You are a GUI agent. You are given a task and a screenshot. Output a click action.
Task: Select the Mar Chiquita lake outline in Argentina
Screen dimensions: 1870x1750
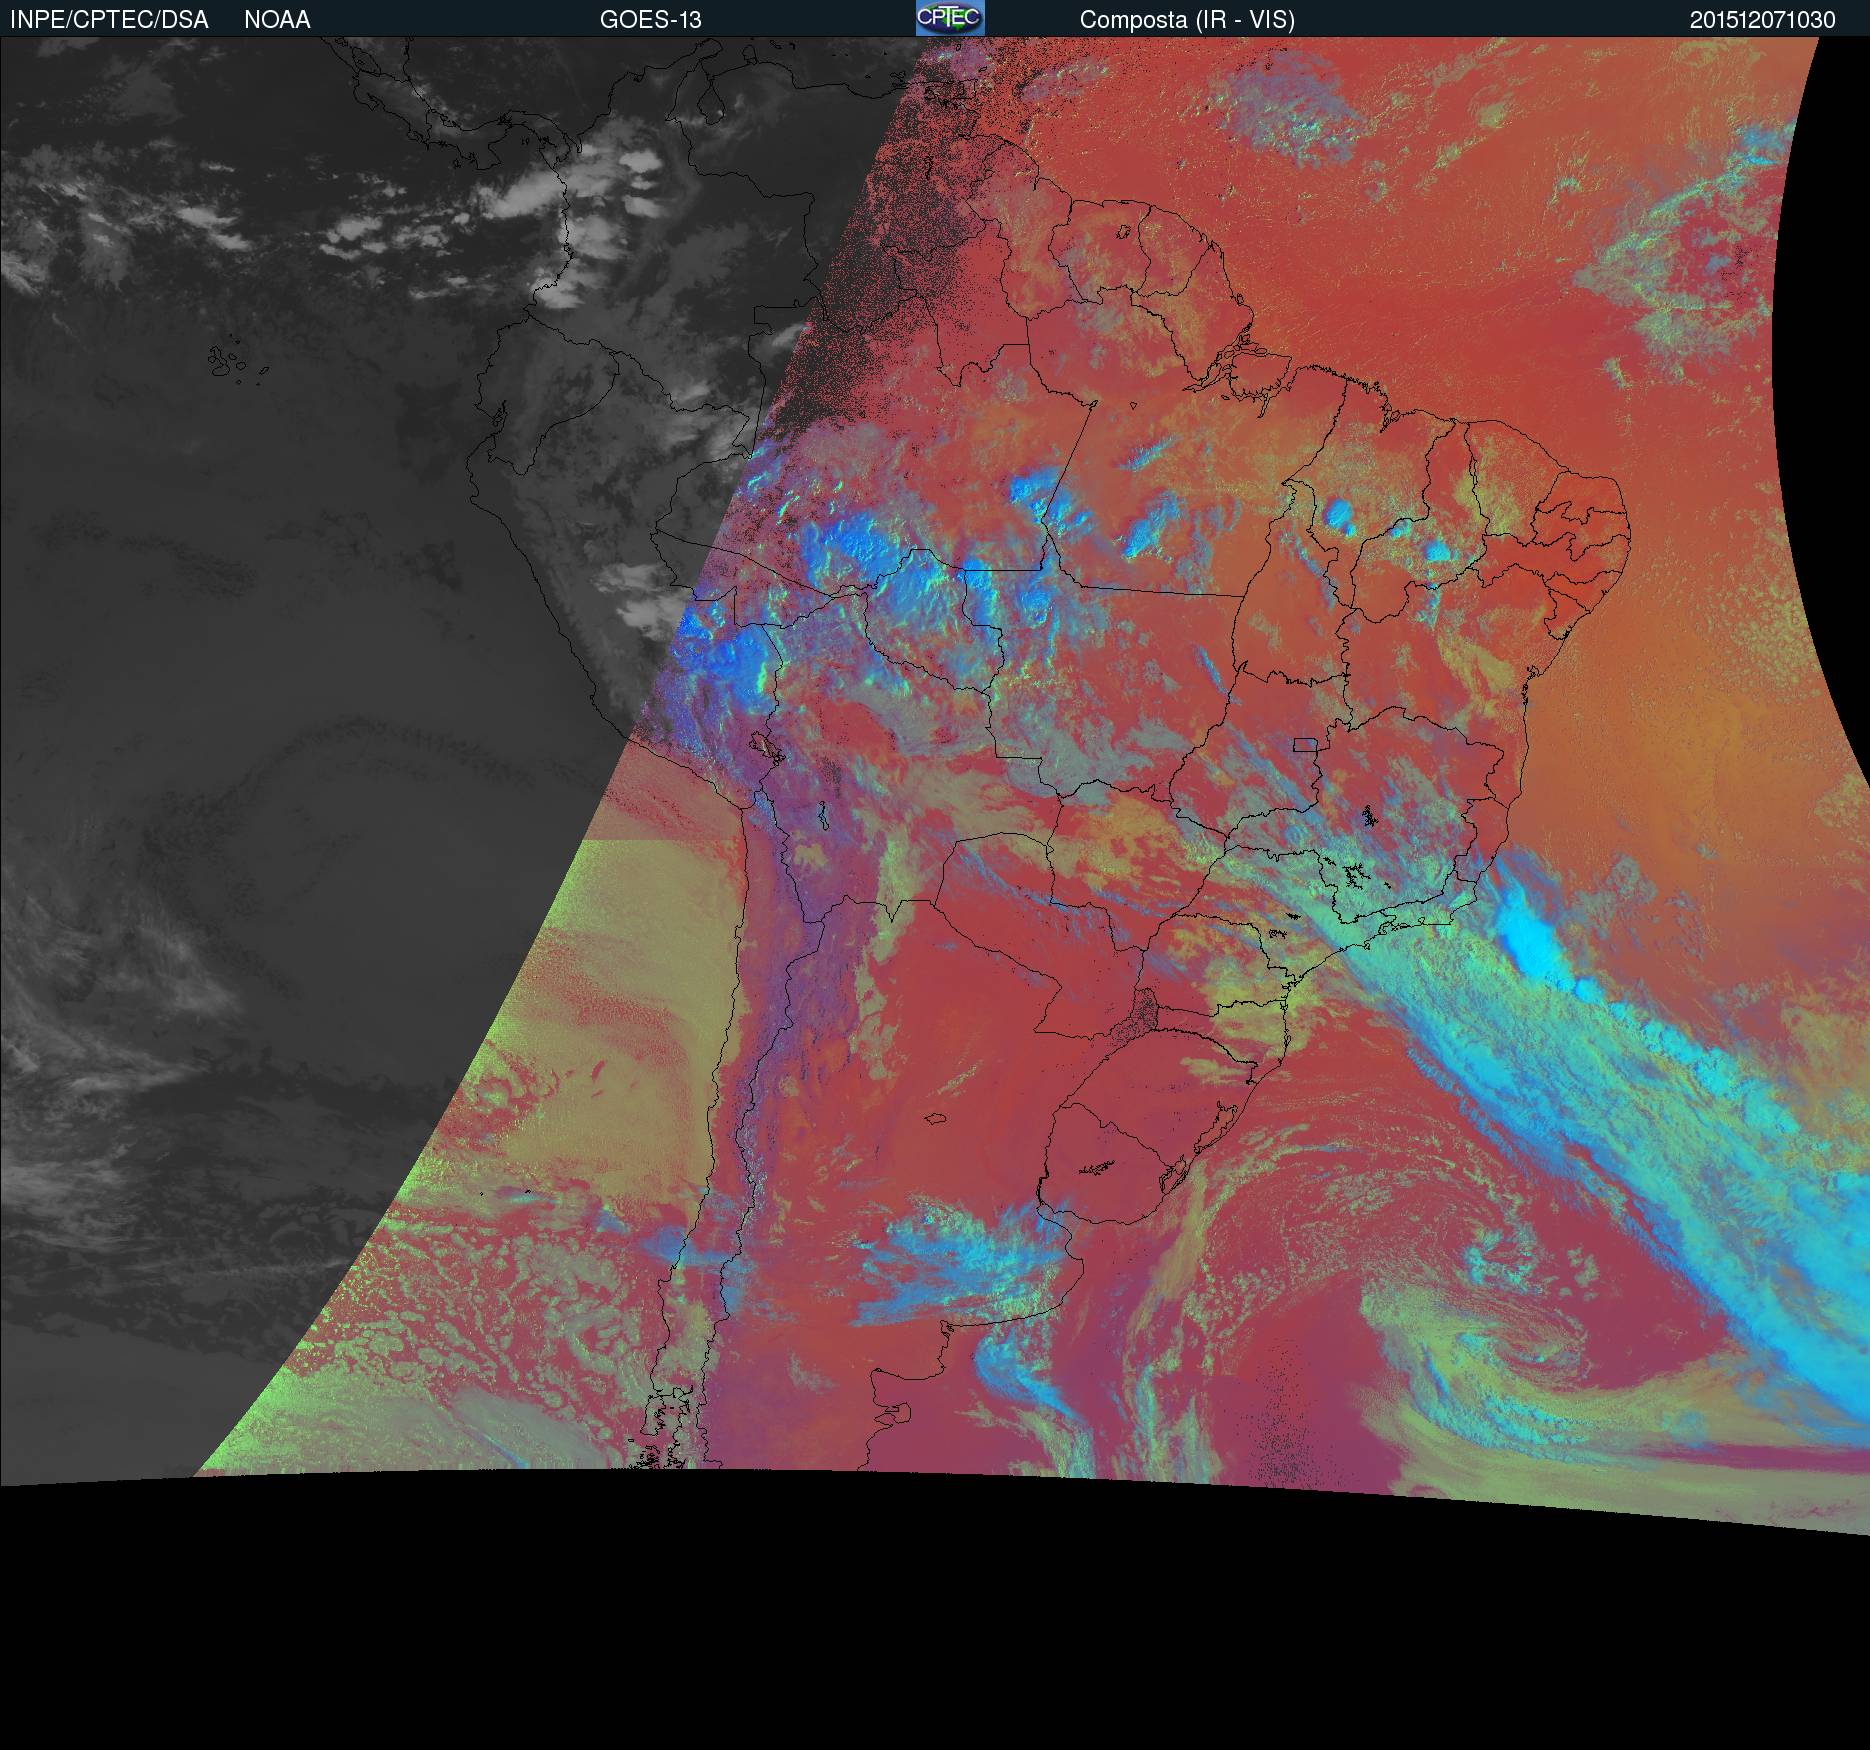936,1120
